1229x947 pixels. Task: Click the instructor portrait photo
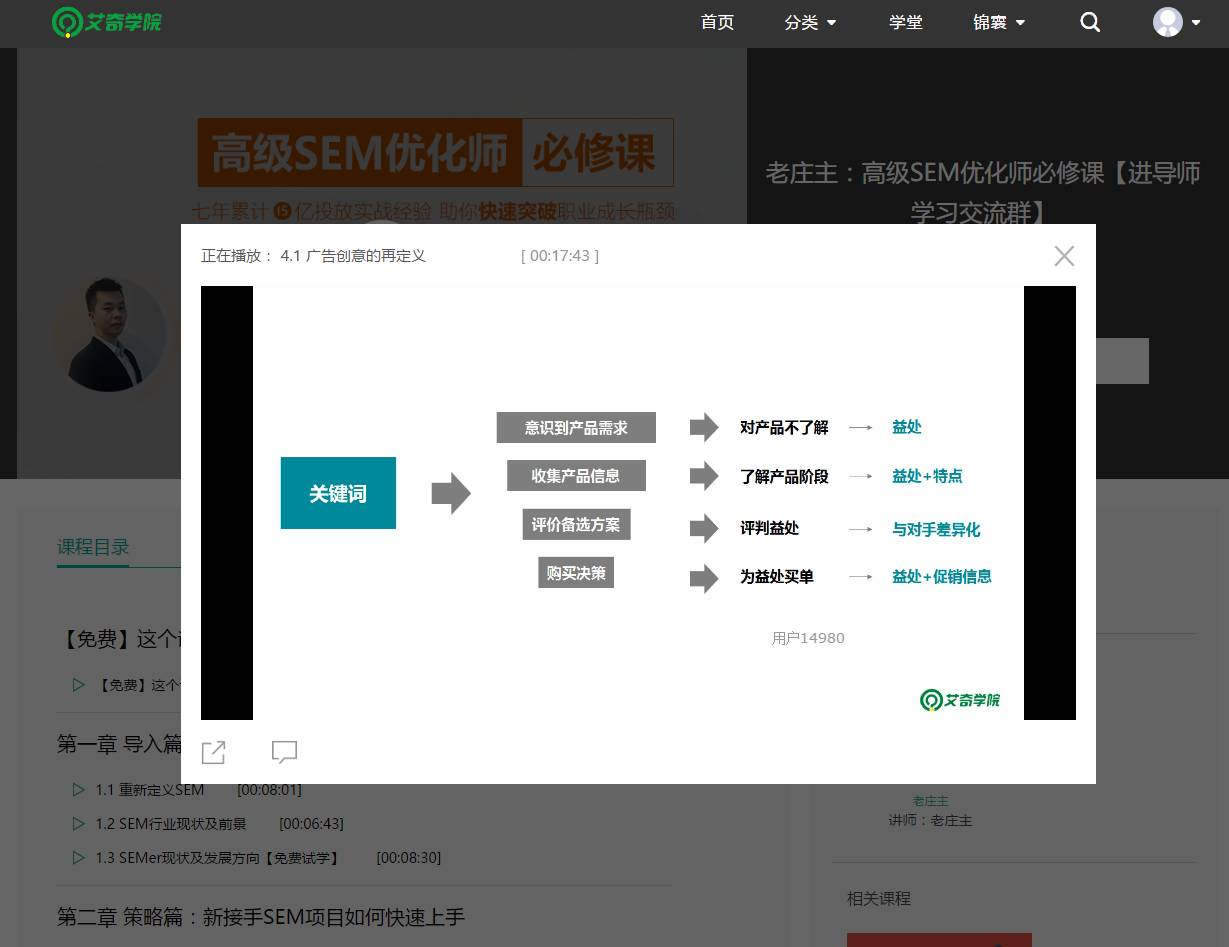[110, 335]
